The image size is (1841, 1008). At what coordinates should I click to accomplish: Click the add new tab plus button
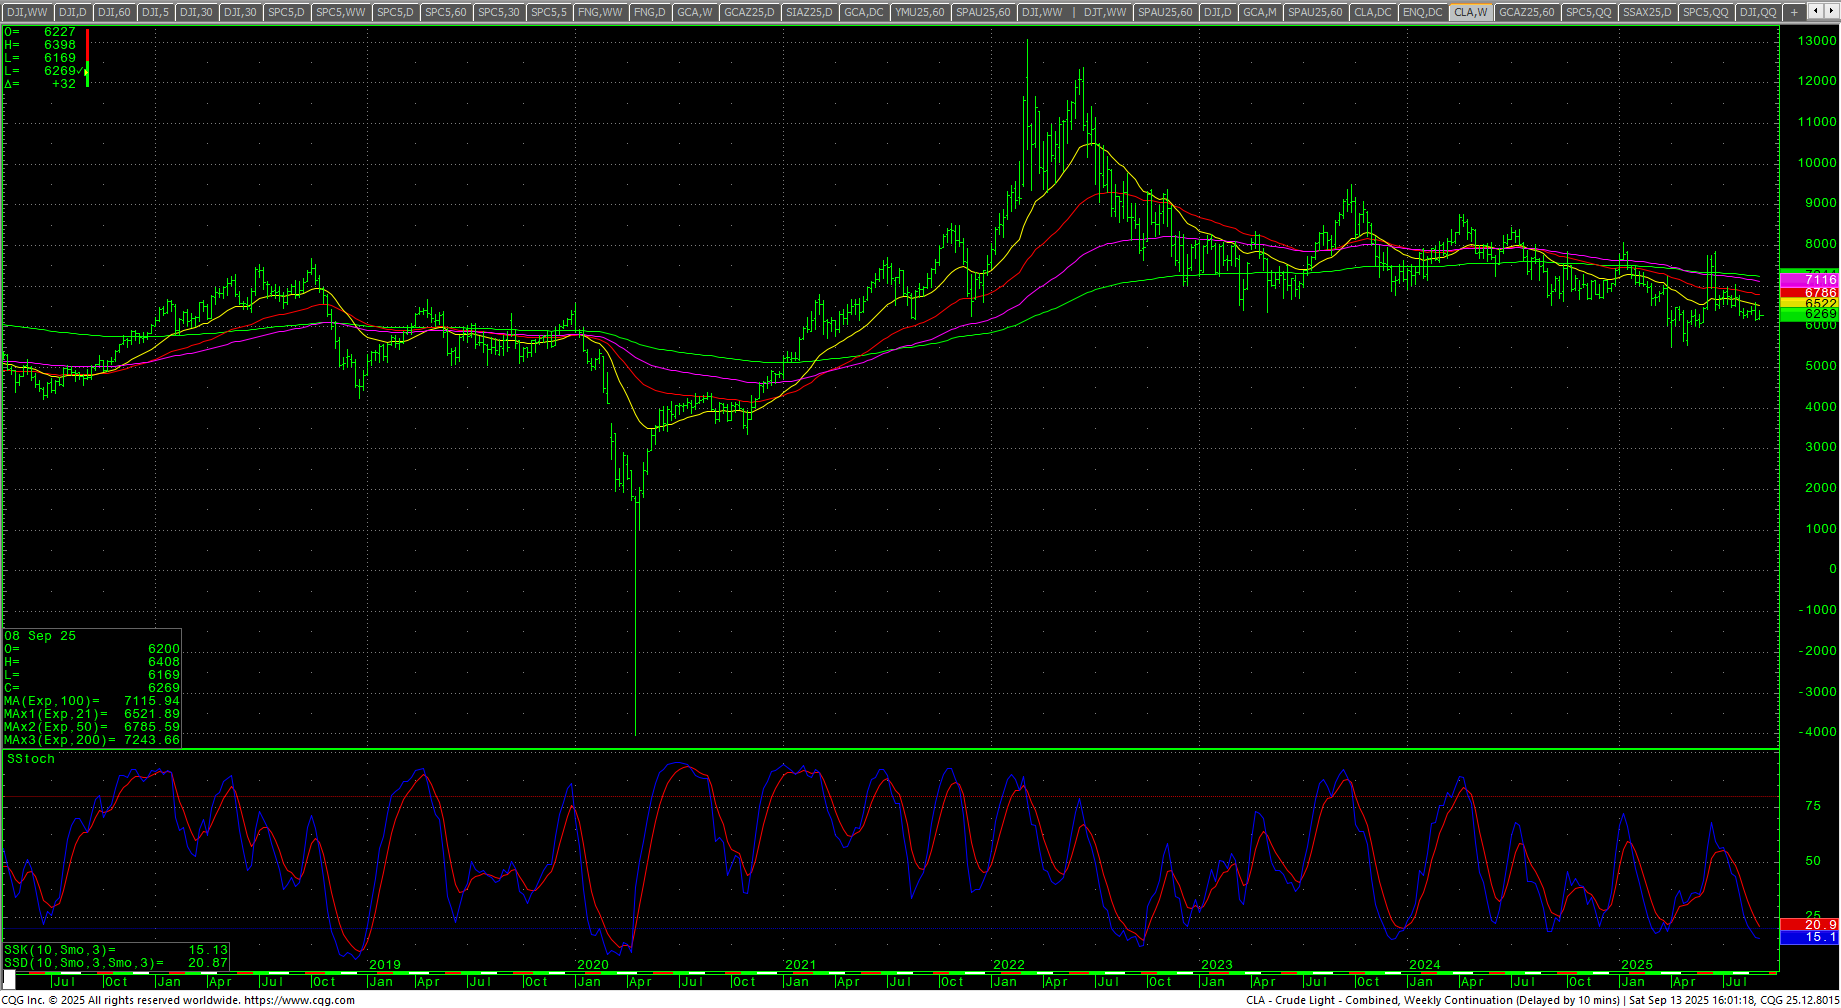click(1794, 12)
